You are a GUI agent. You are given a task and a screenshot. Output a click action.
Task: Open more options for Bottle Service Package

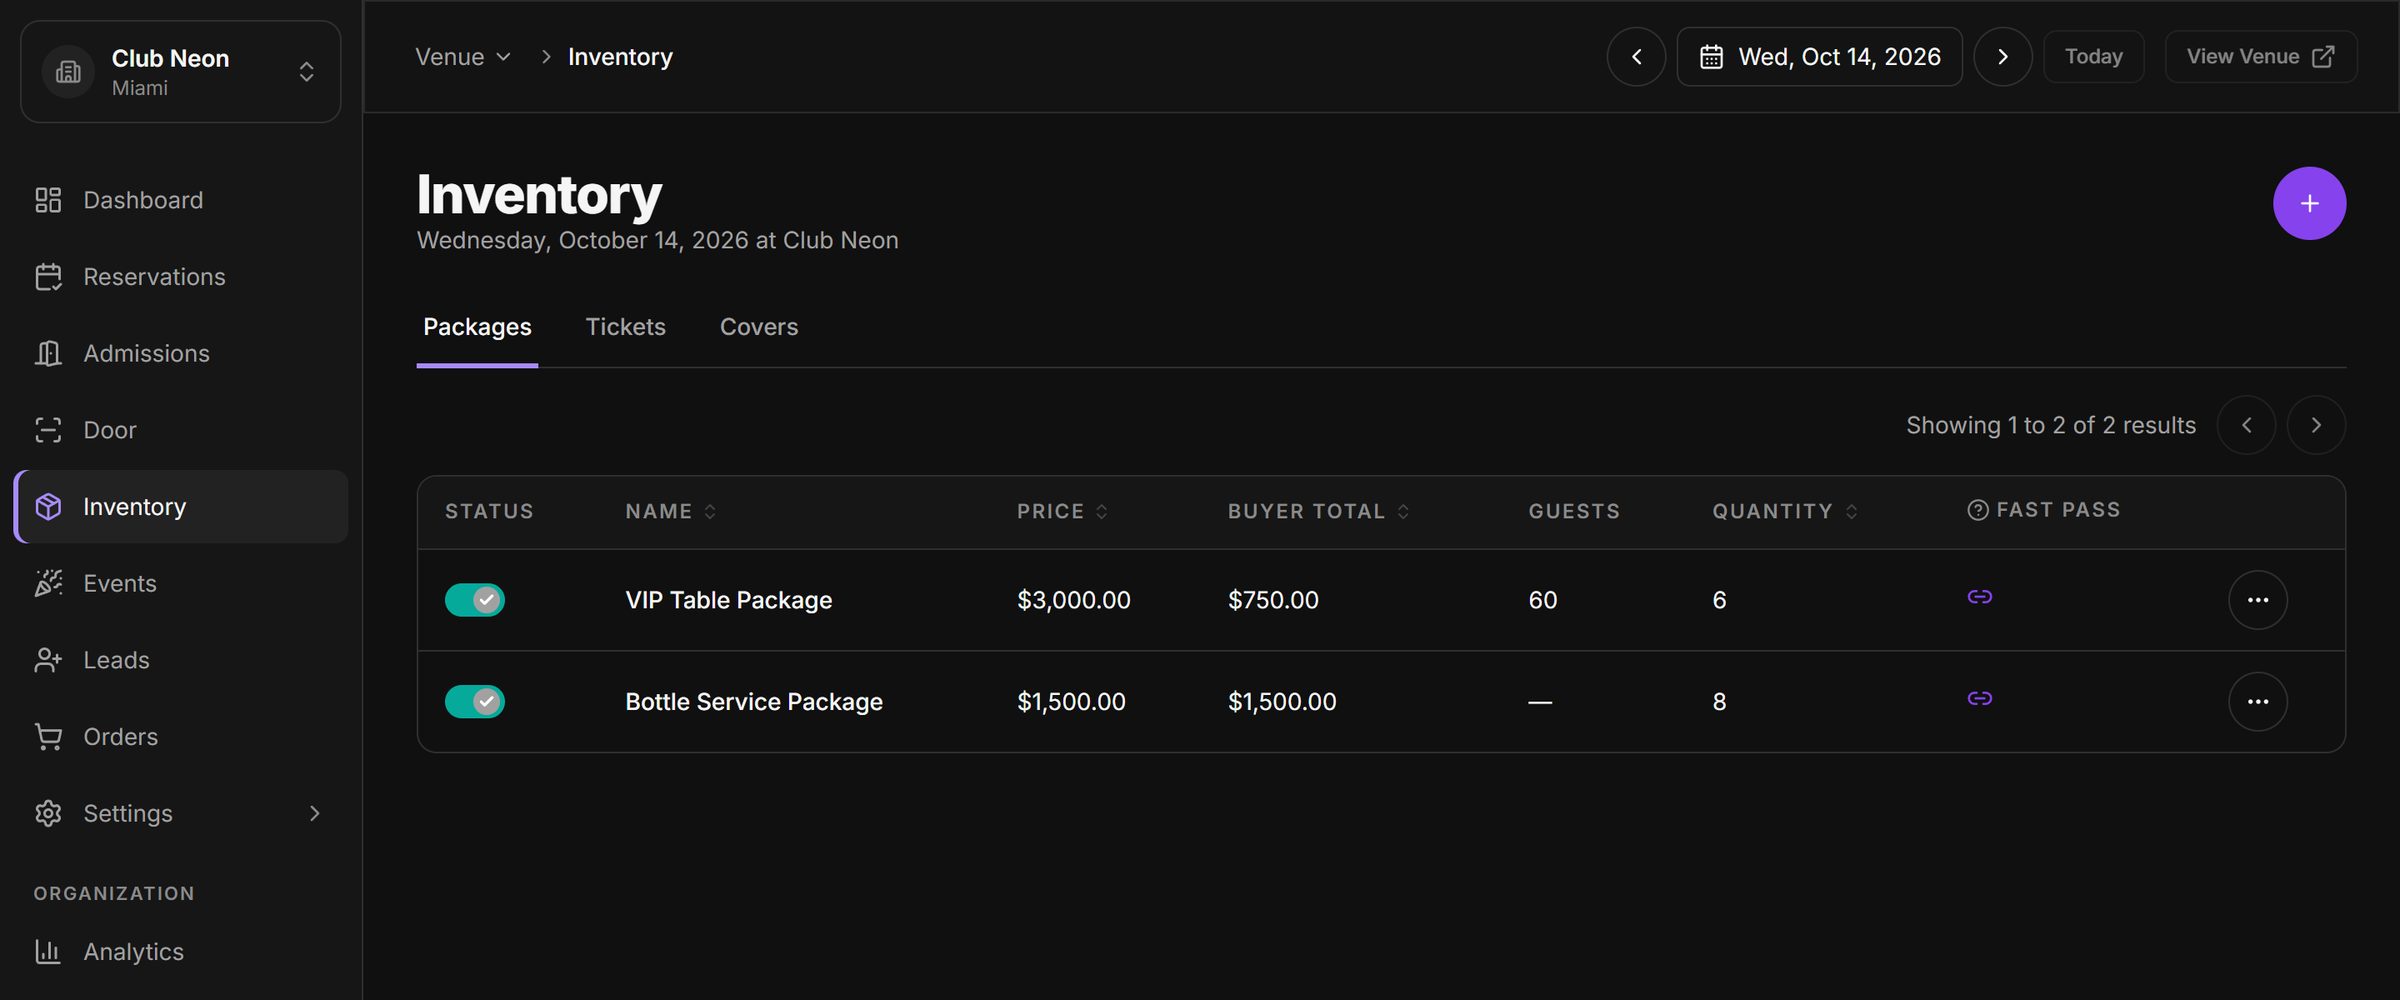2257,701
